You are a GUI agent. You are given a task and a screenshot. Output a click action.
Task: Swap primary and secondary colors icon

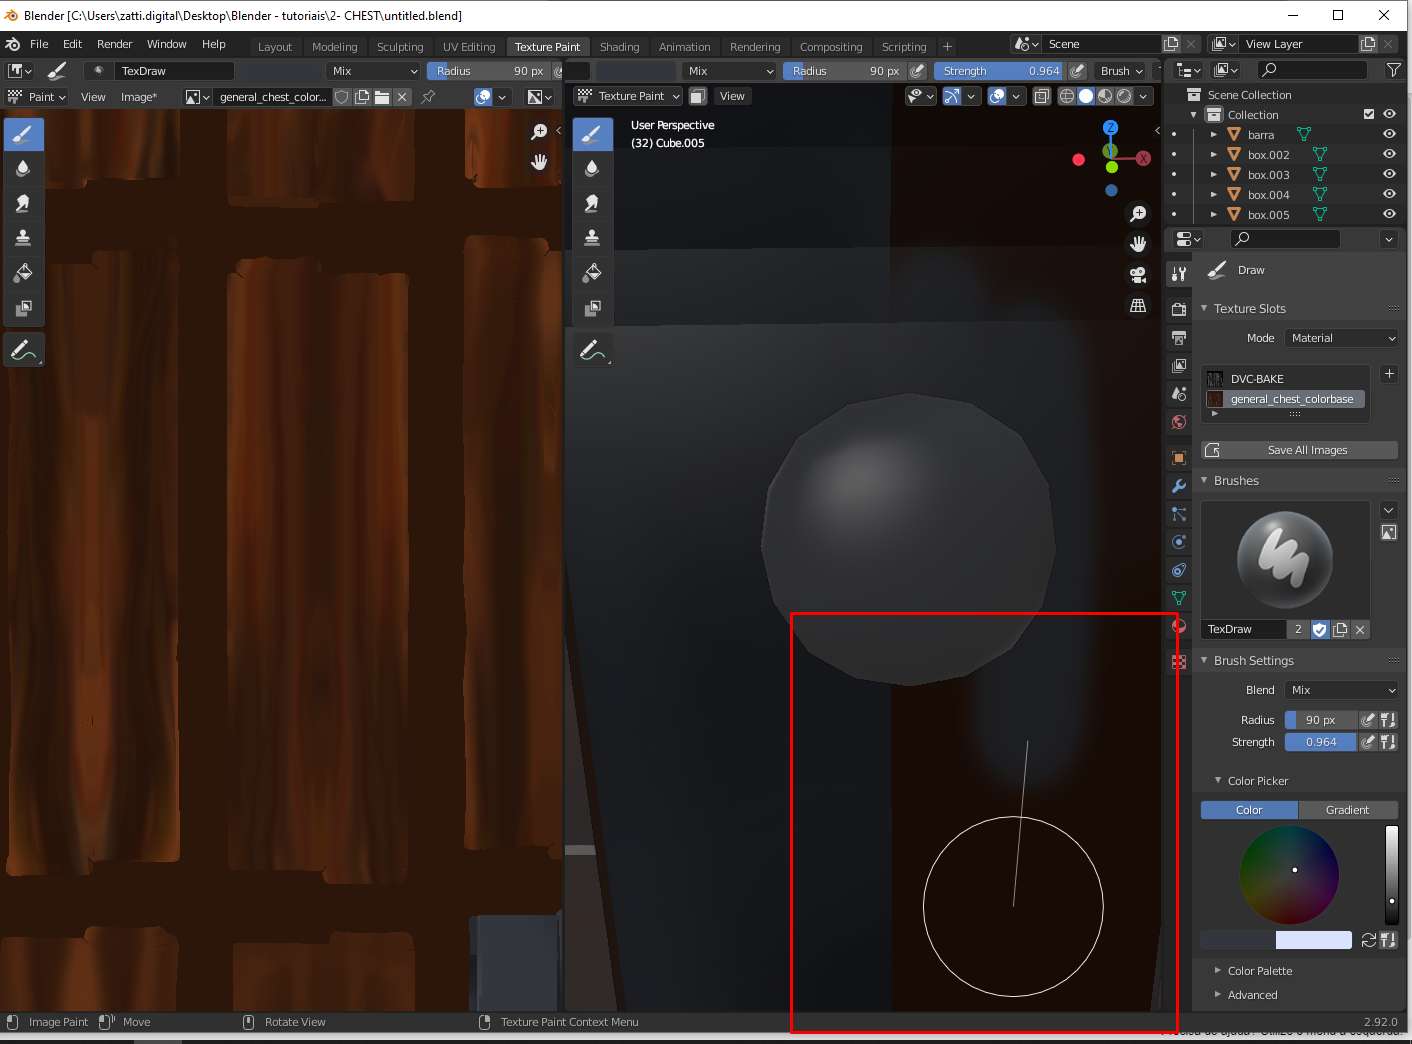(x=1369, y=940)
